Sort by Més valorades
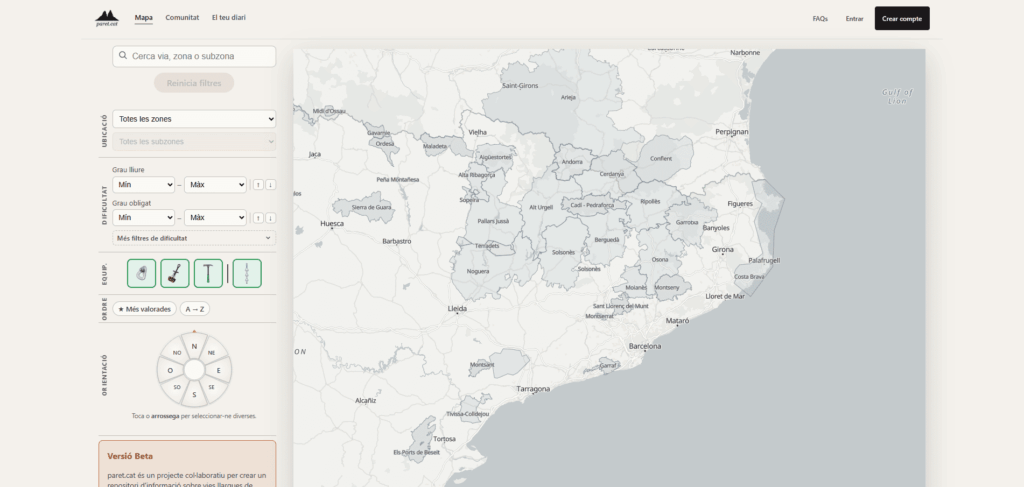Screen dimensions: 1024x487 click(x=144, y=309)
